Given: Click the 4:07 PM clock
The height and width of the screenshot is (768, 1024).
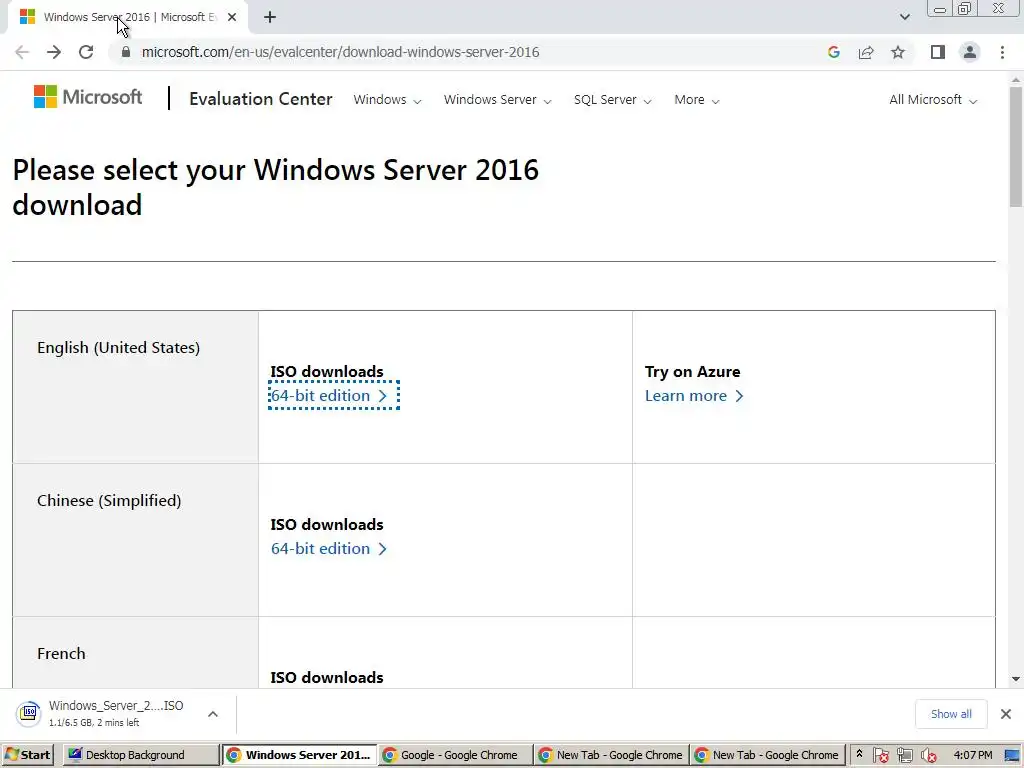Looking at the screenshot, I should click(x=972, y=755).
